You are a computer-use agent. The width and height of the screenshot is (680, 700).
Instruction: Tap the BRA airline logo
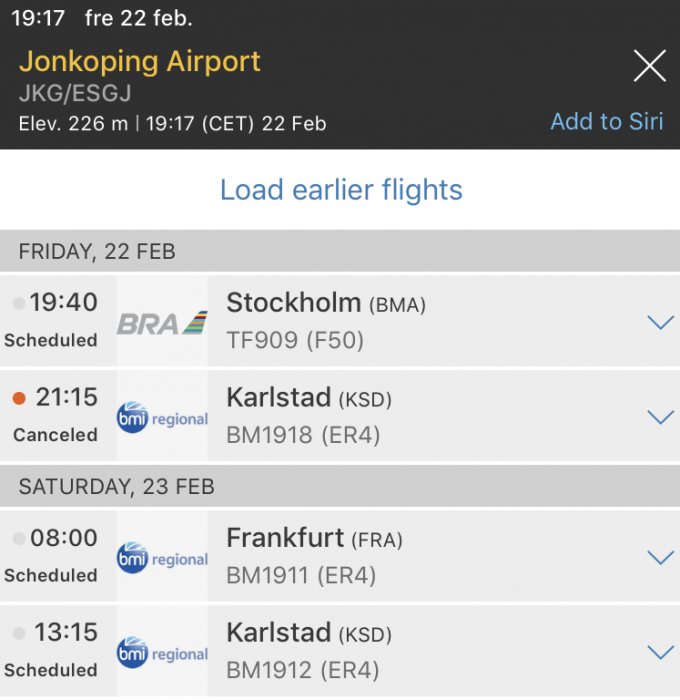pos(162,322)
